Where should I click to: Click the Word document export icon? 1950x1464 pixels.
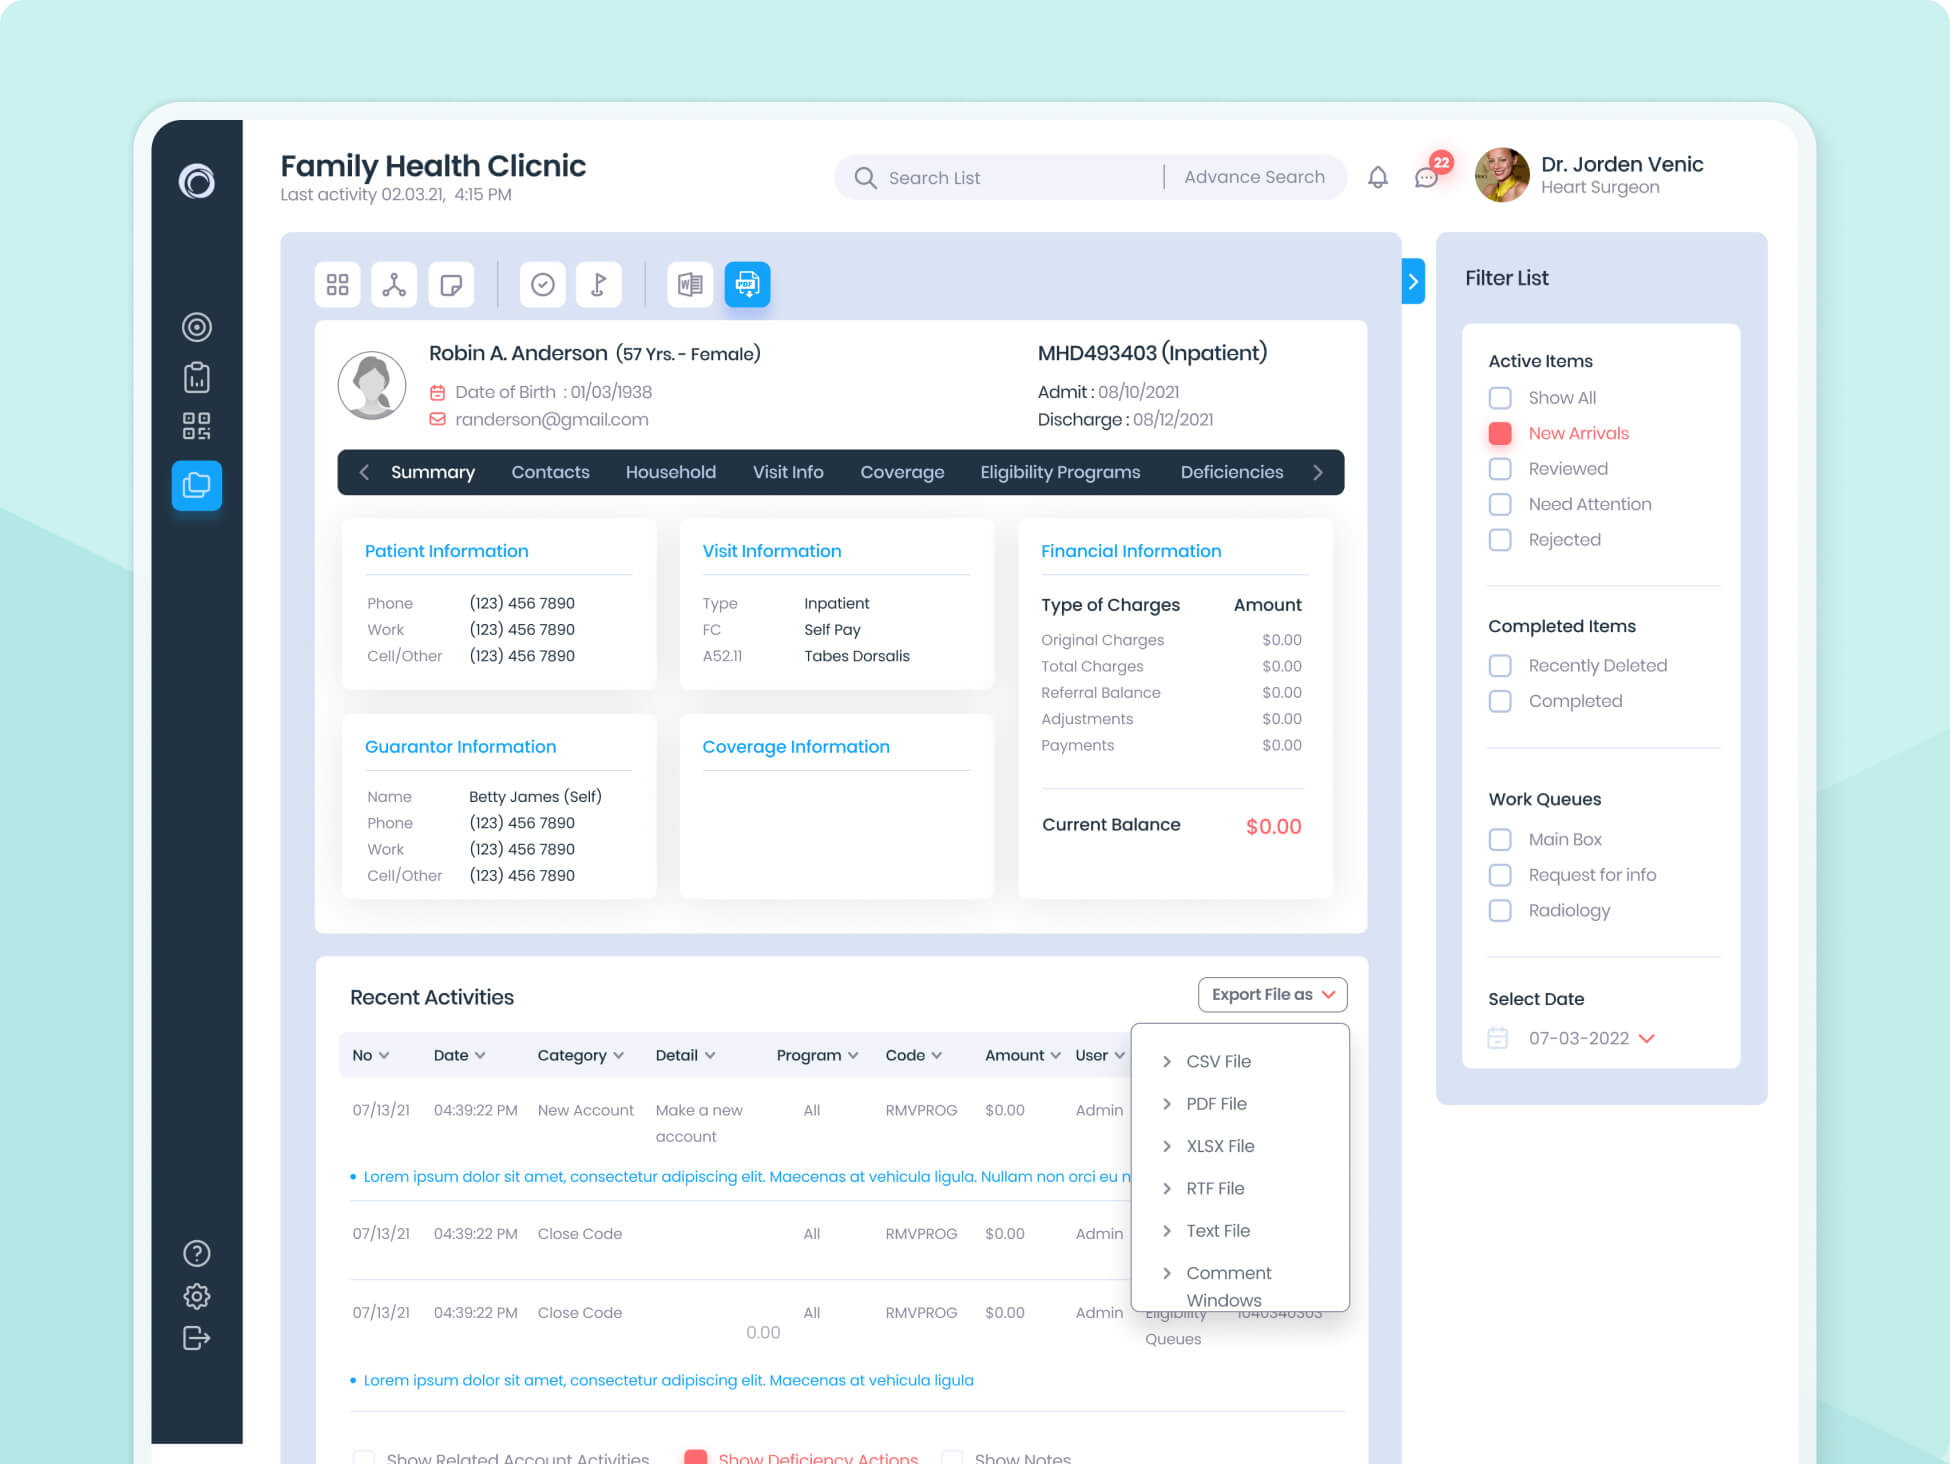(x=690, y=284)
